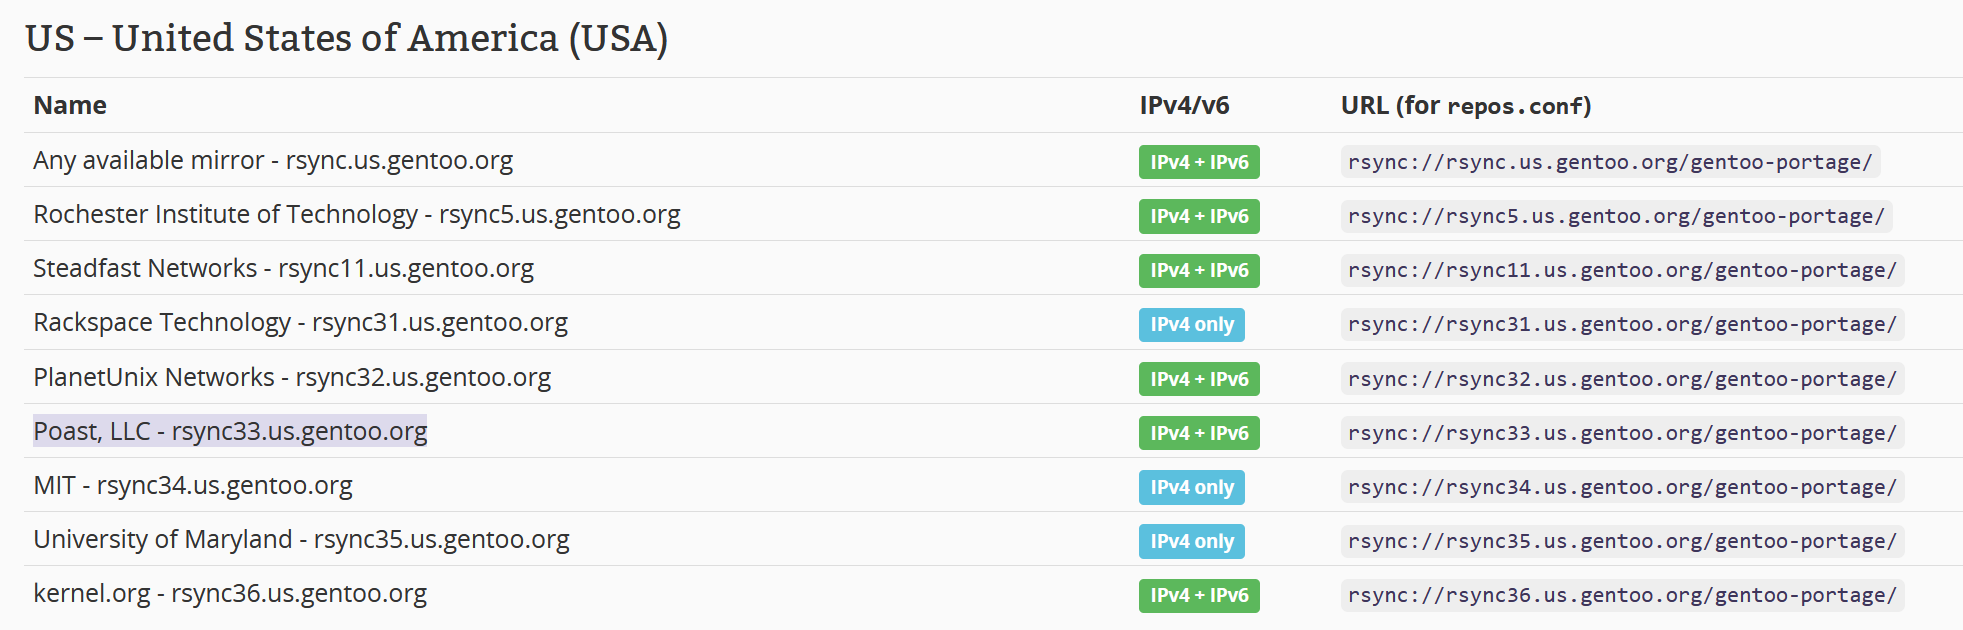The image size is (1963, 630).
Task: Click the IPv4 + IPv6 badge for kernel.org
Action: 1198,595
